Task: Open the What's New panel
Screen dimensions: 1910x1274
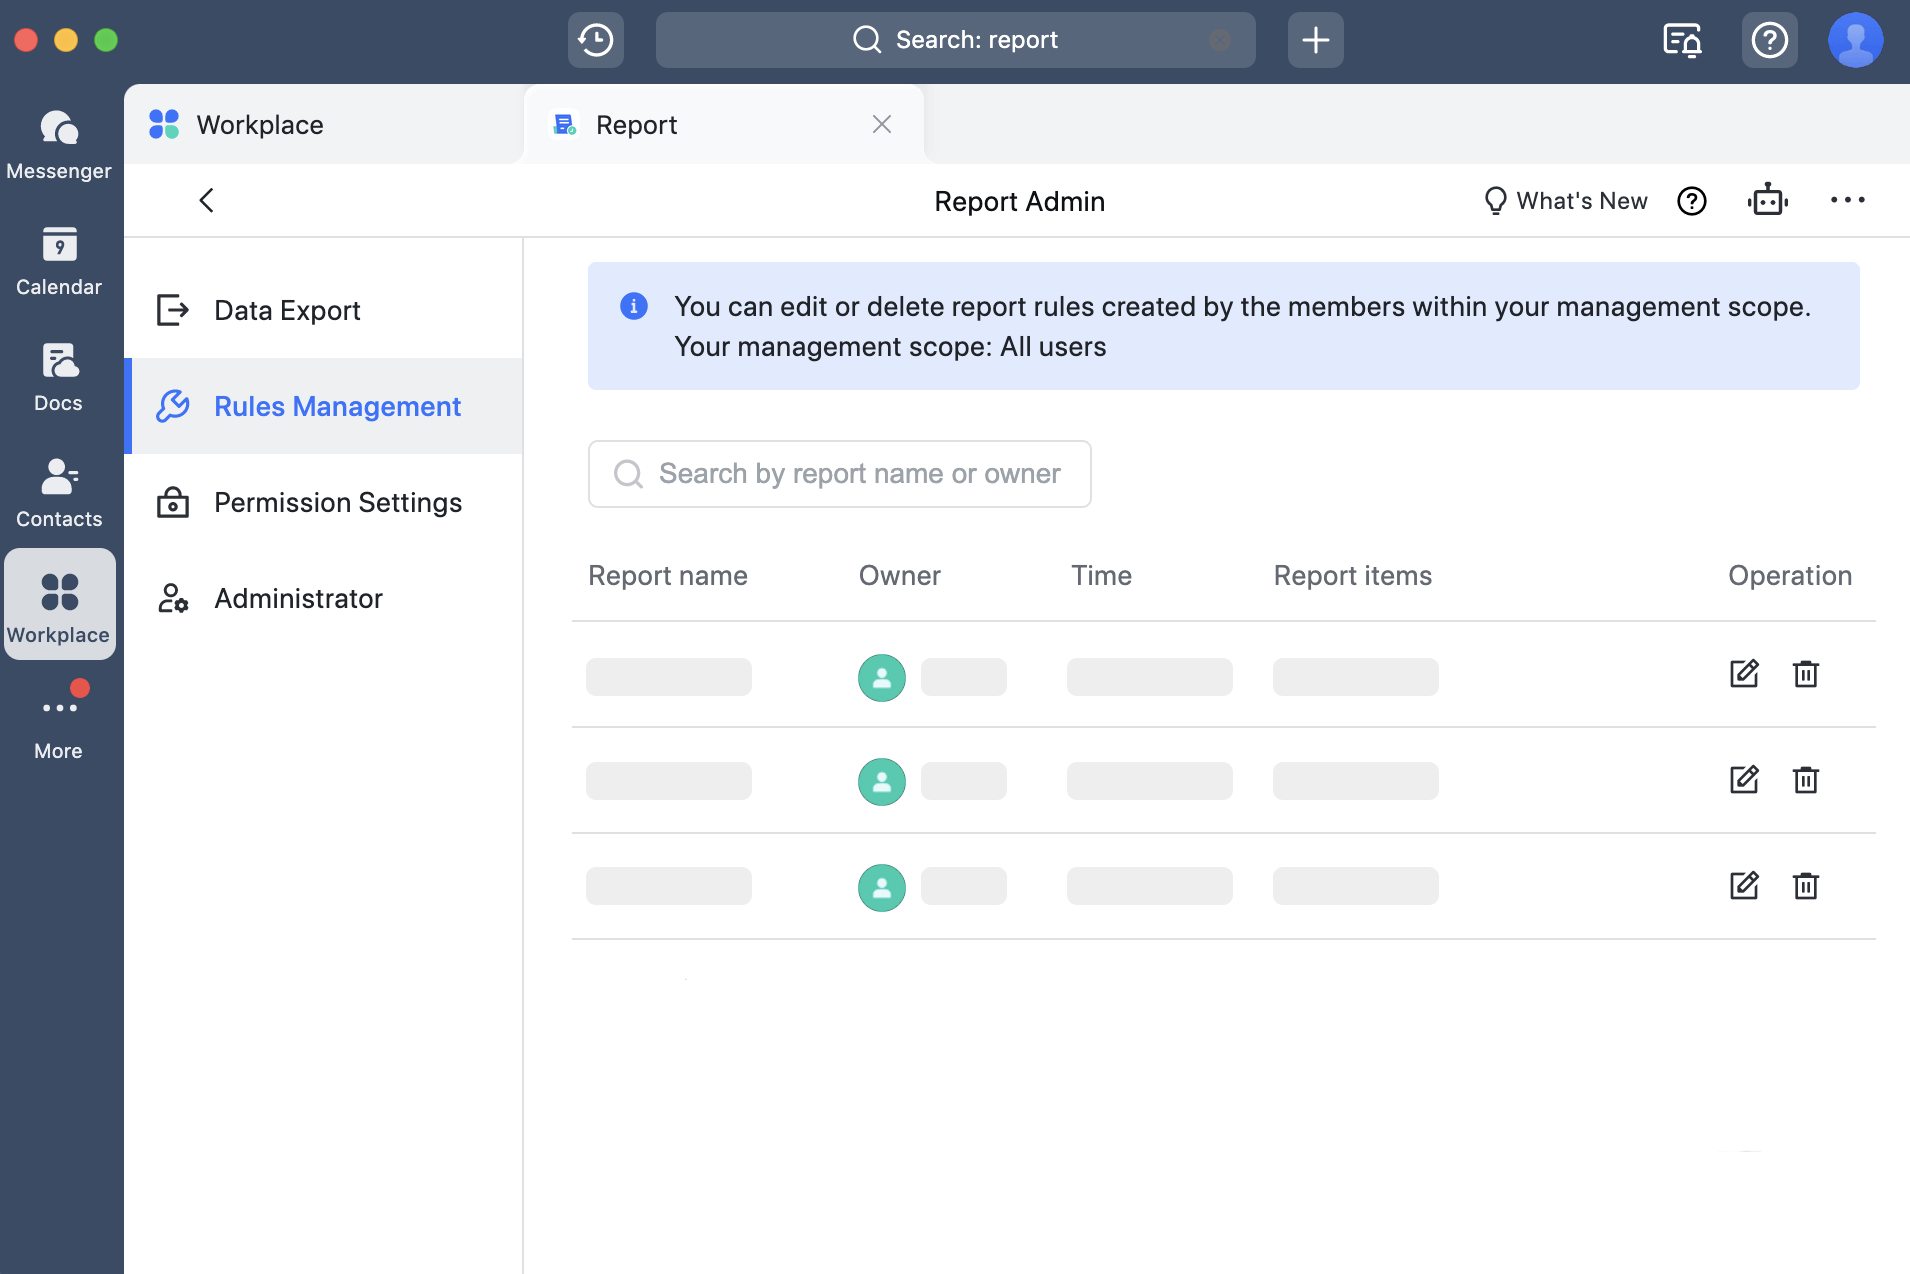Action: pyautogui.click(x=1563, y=200)
